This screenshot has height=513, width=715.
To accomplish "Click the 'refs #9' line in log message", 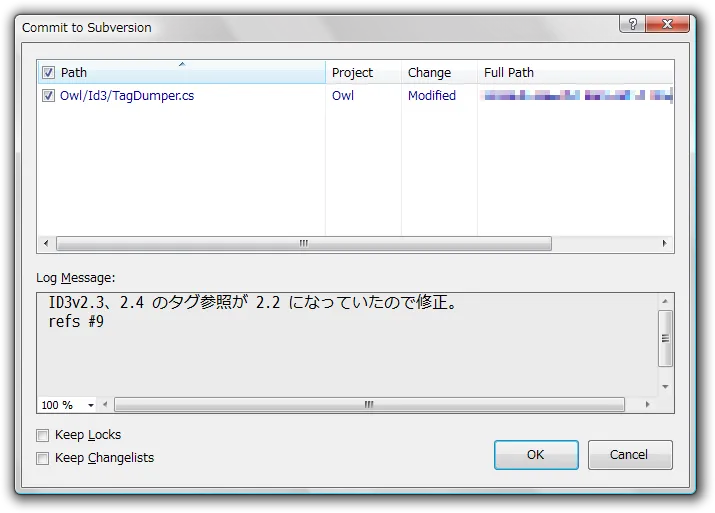I will [77, 322].
